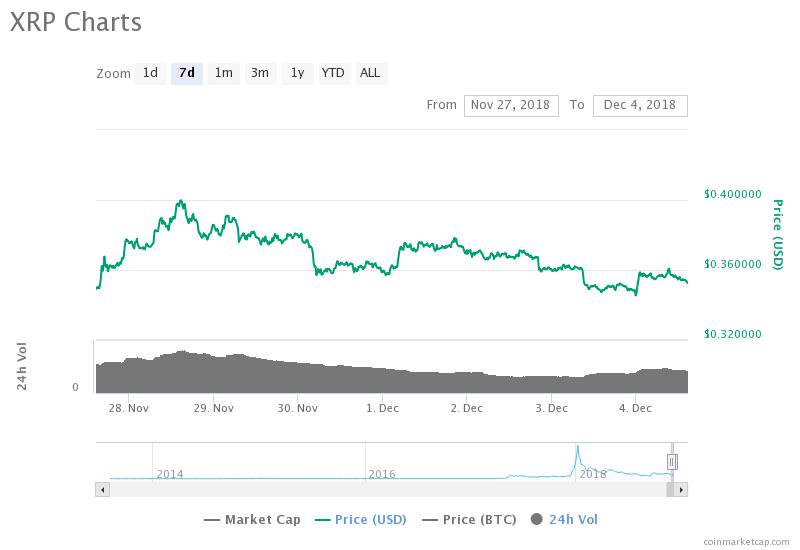Click the 2014 marker in the navigator
Screen dimensions: 800x550
(170, 473)
